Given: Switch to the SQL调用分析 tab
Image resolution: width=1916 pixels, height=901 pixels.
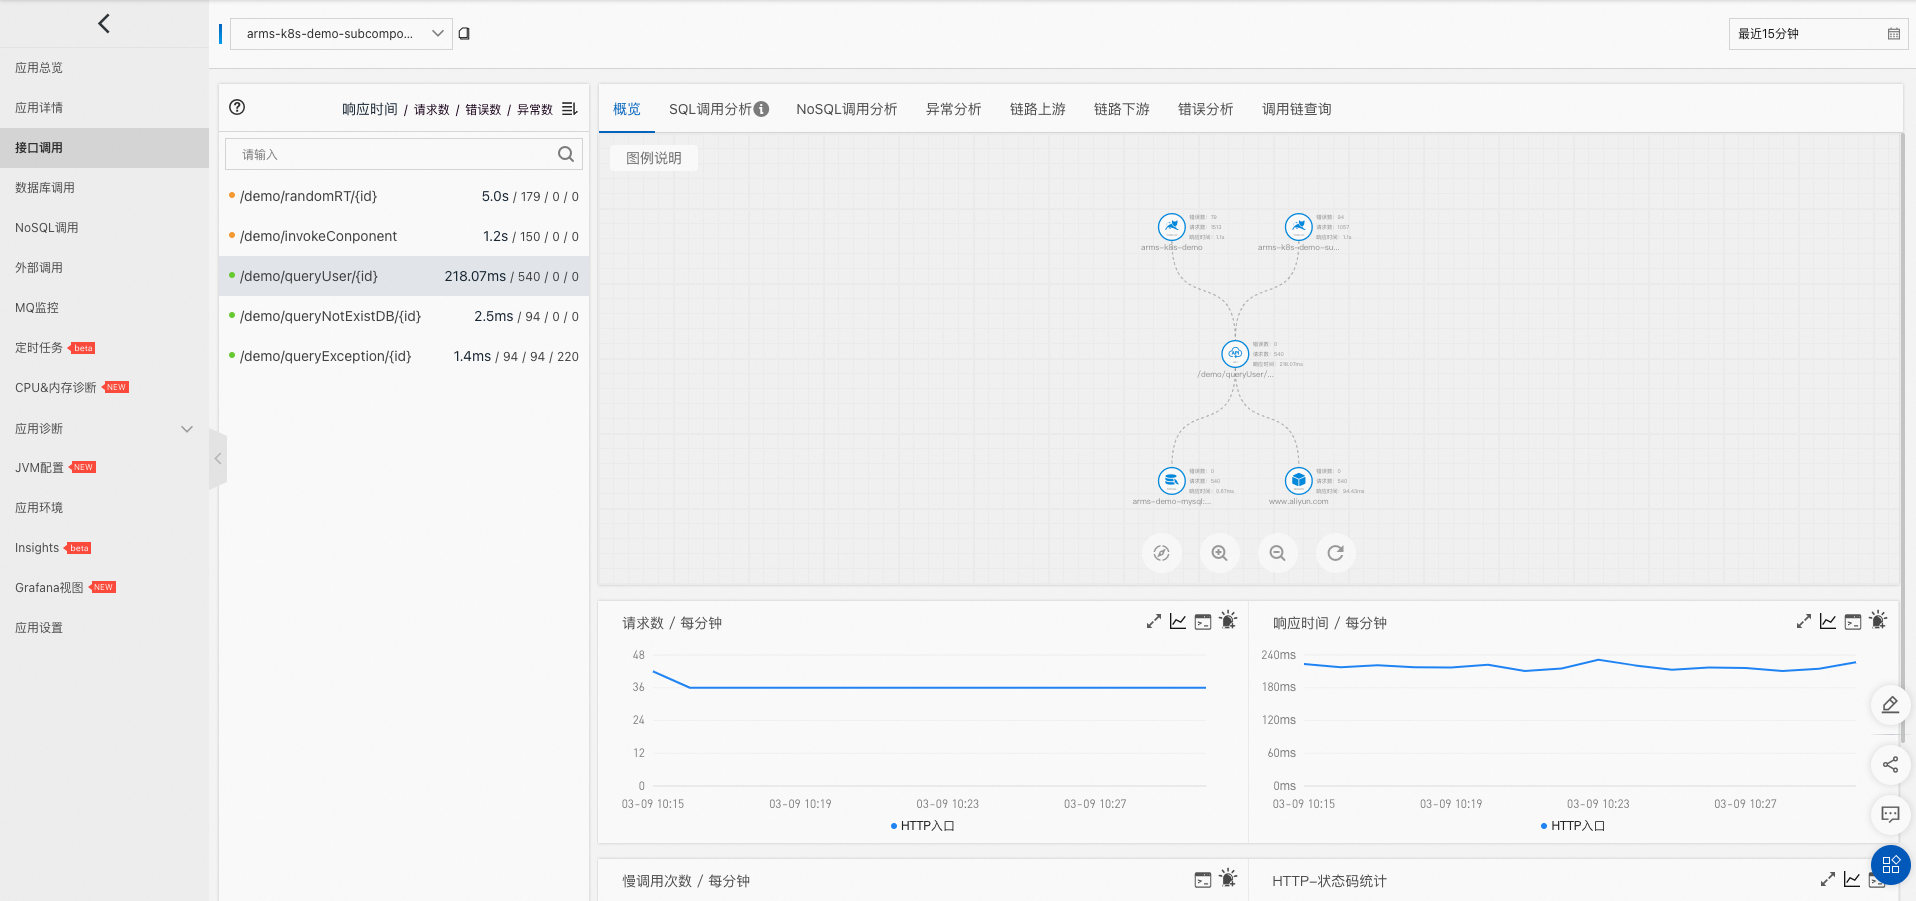Looking at the screenshot, I should (710, 109).
